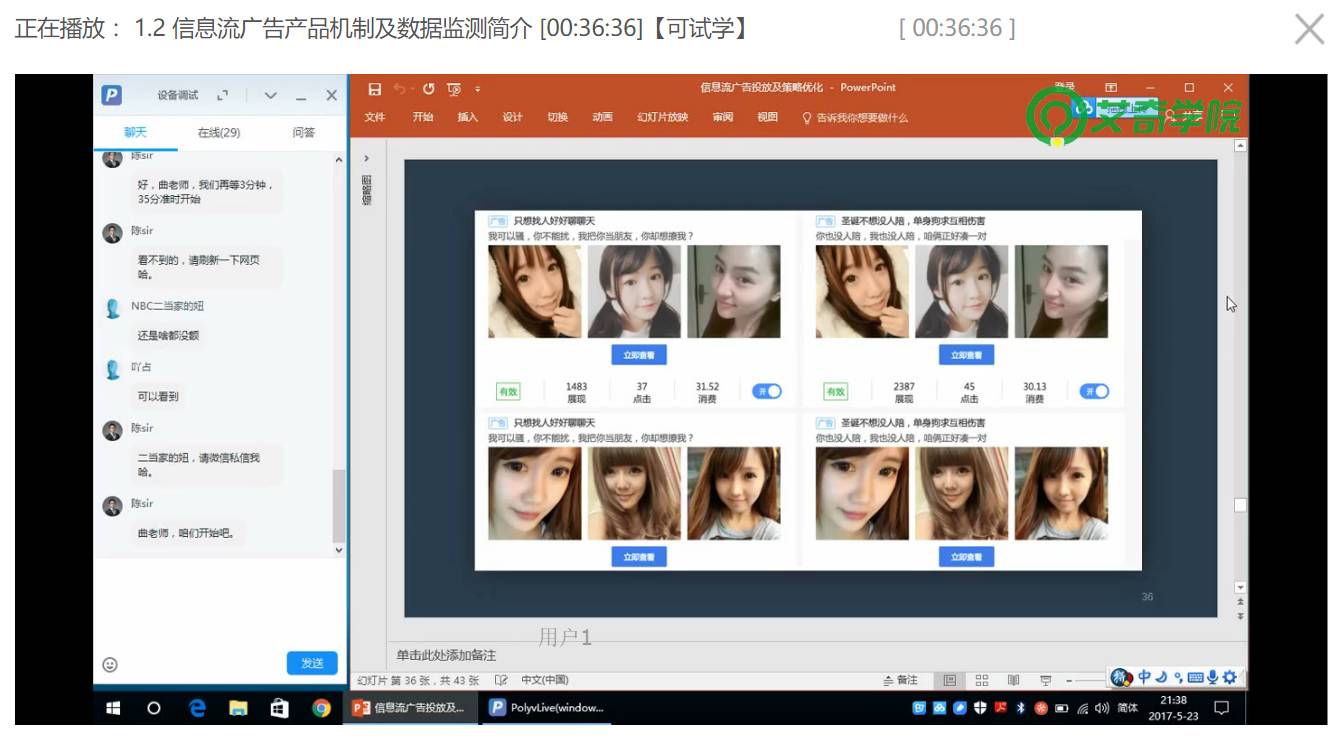Screen dimensions: 1341x741
Task: Open the 插入 ribbon tab
Action: coord(468,117)
